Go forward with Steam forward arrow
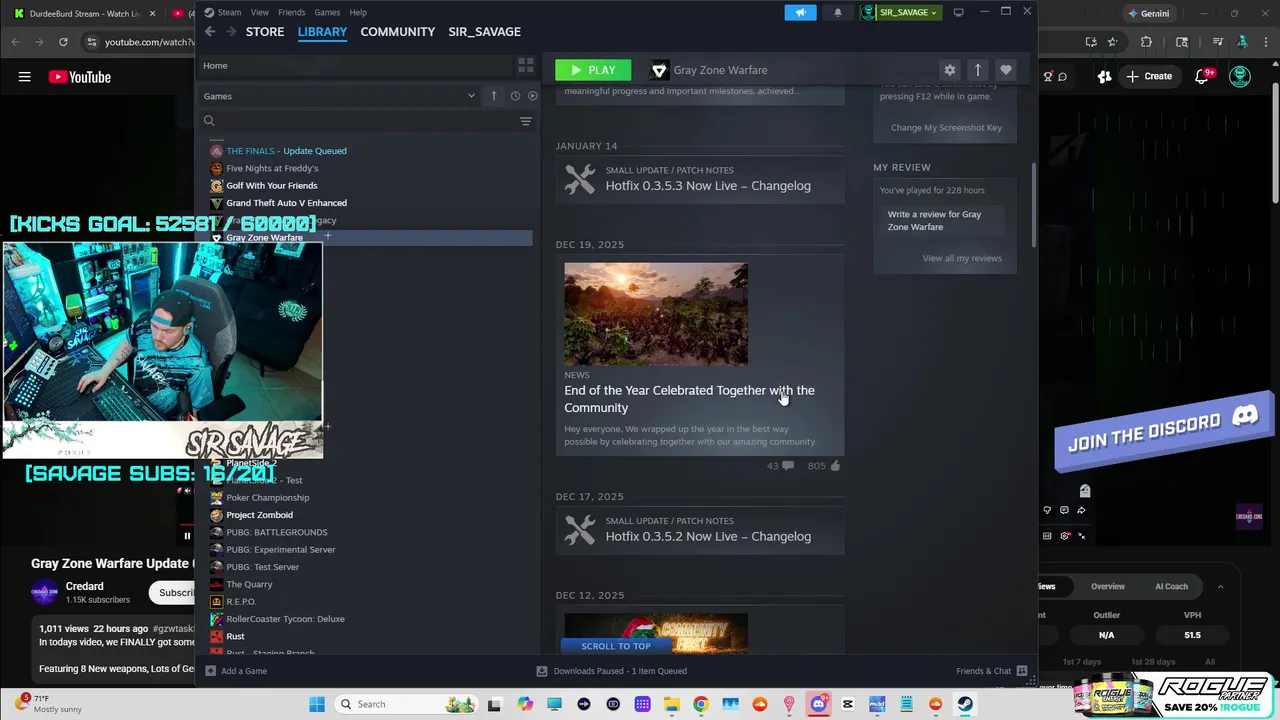 231,32
